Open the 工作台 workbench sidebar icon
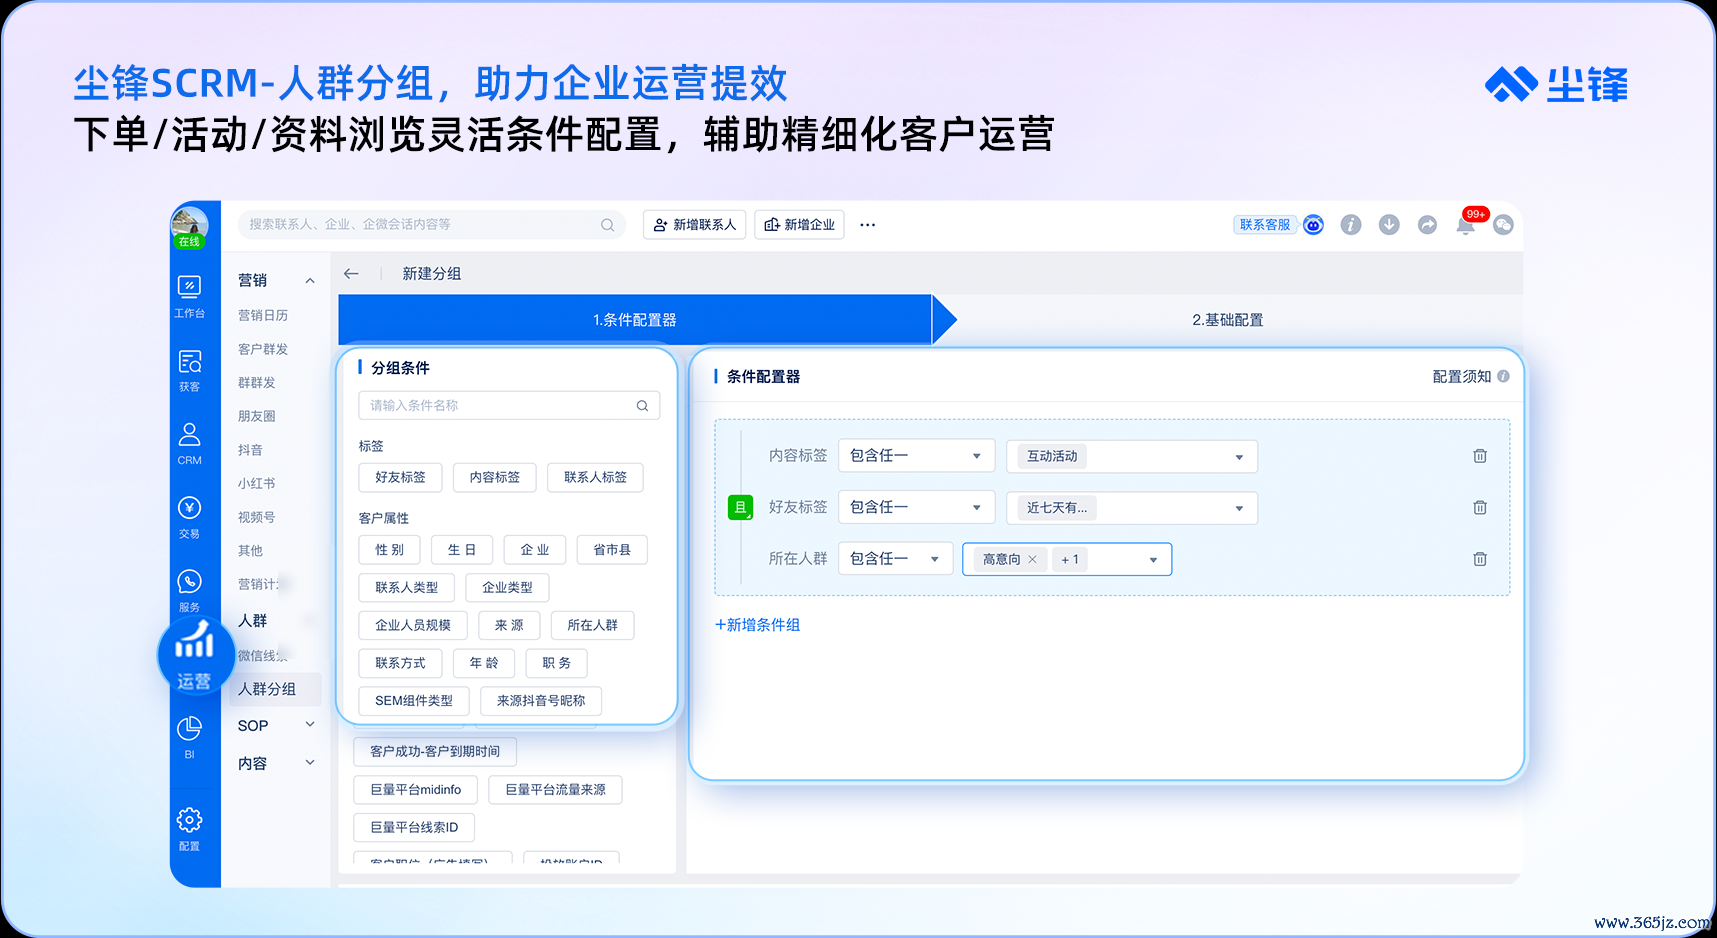 tap(189, 297)
